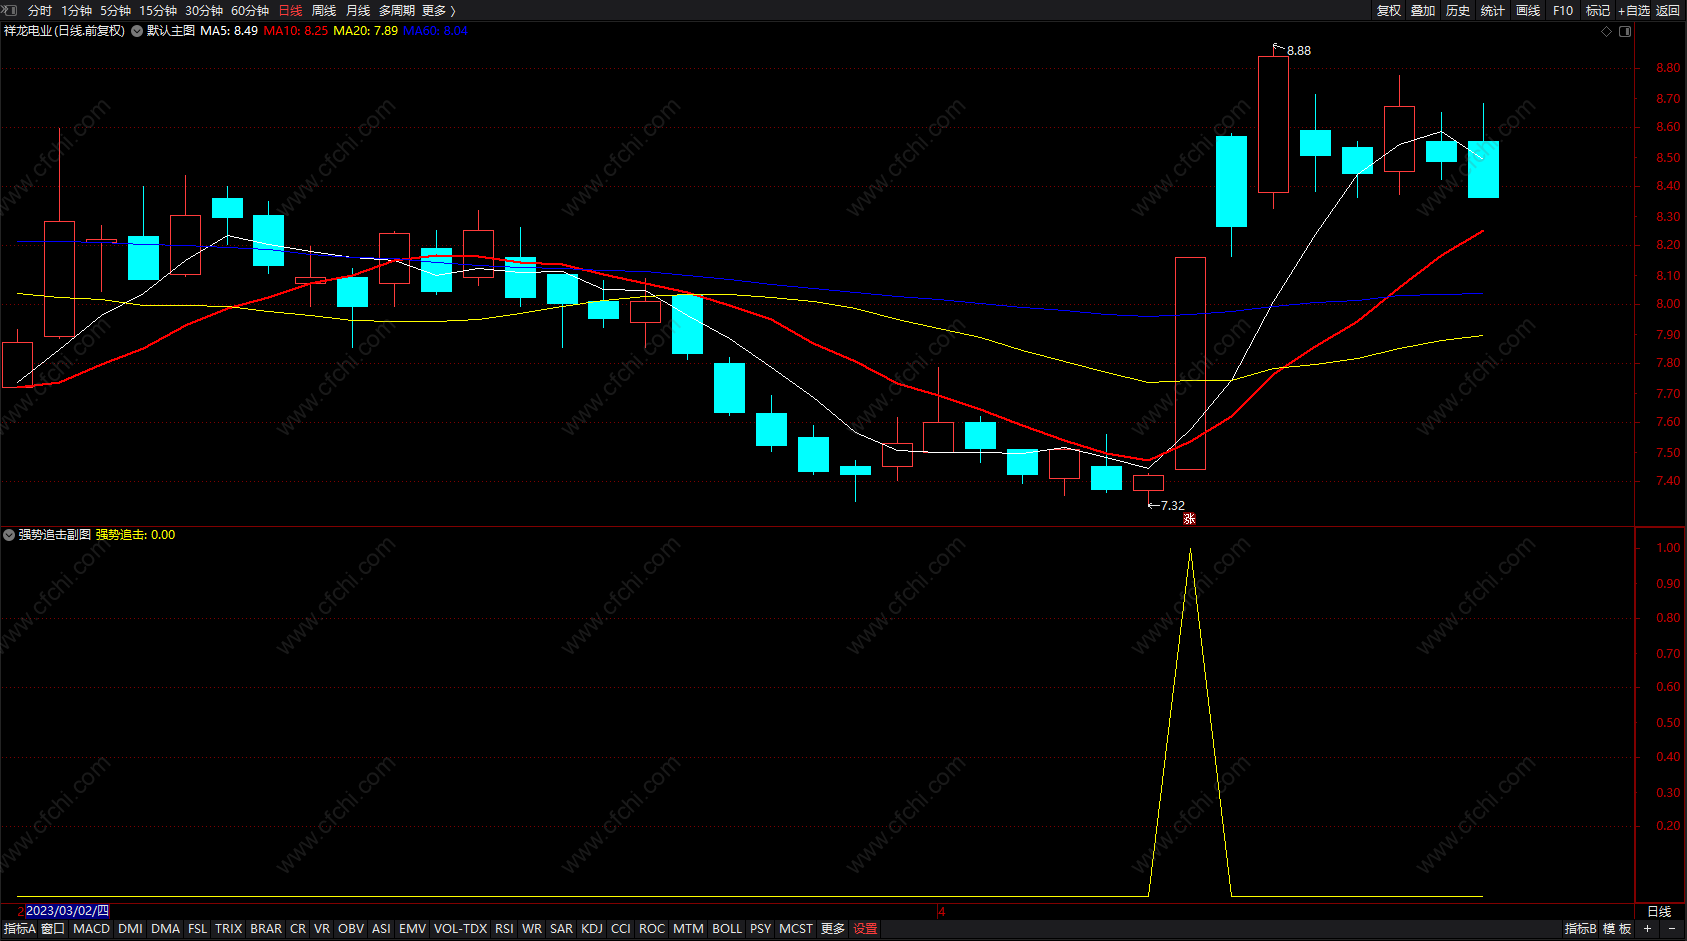The width and height of the screenshot is (1687, 941).
Task: Click the 统计 statistics button
Action: [x=1493, y=10]
